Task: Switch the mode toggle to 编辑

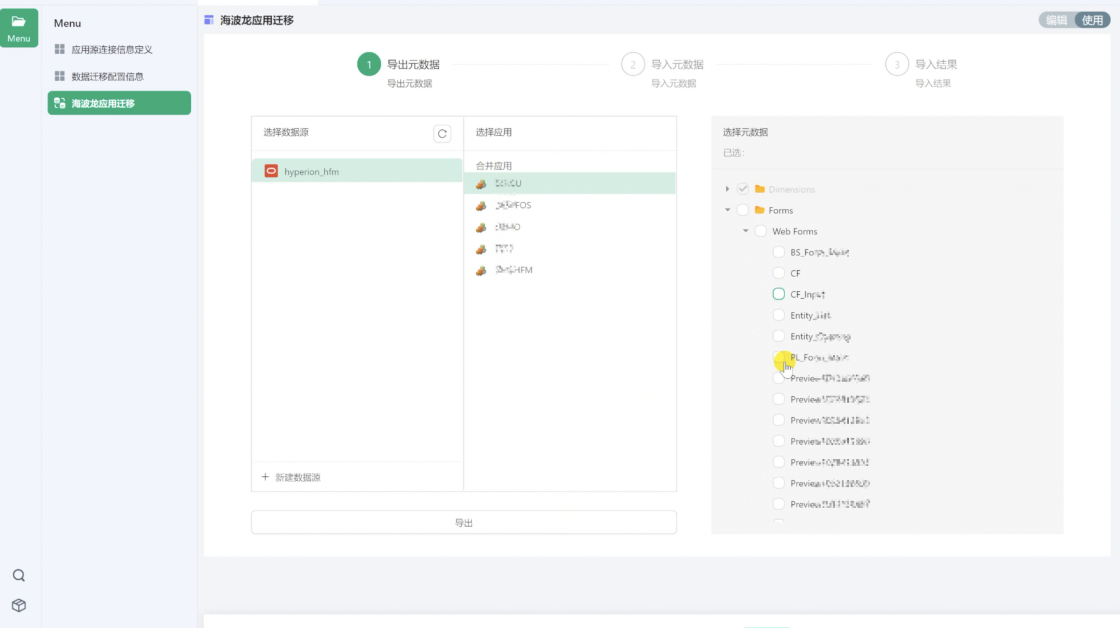Action: click(1056, 20)
